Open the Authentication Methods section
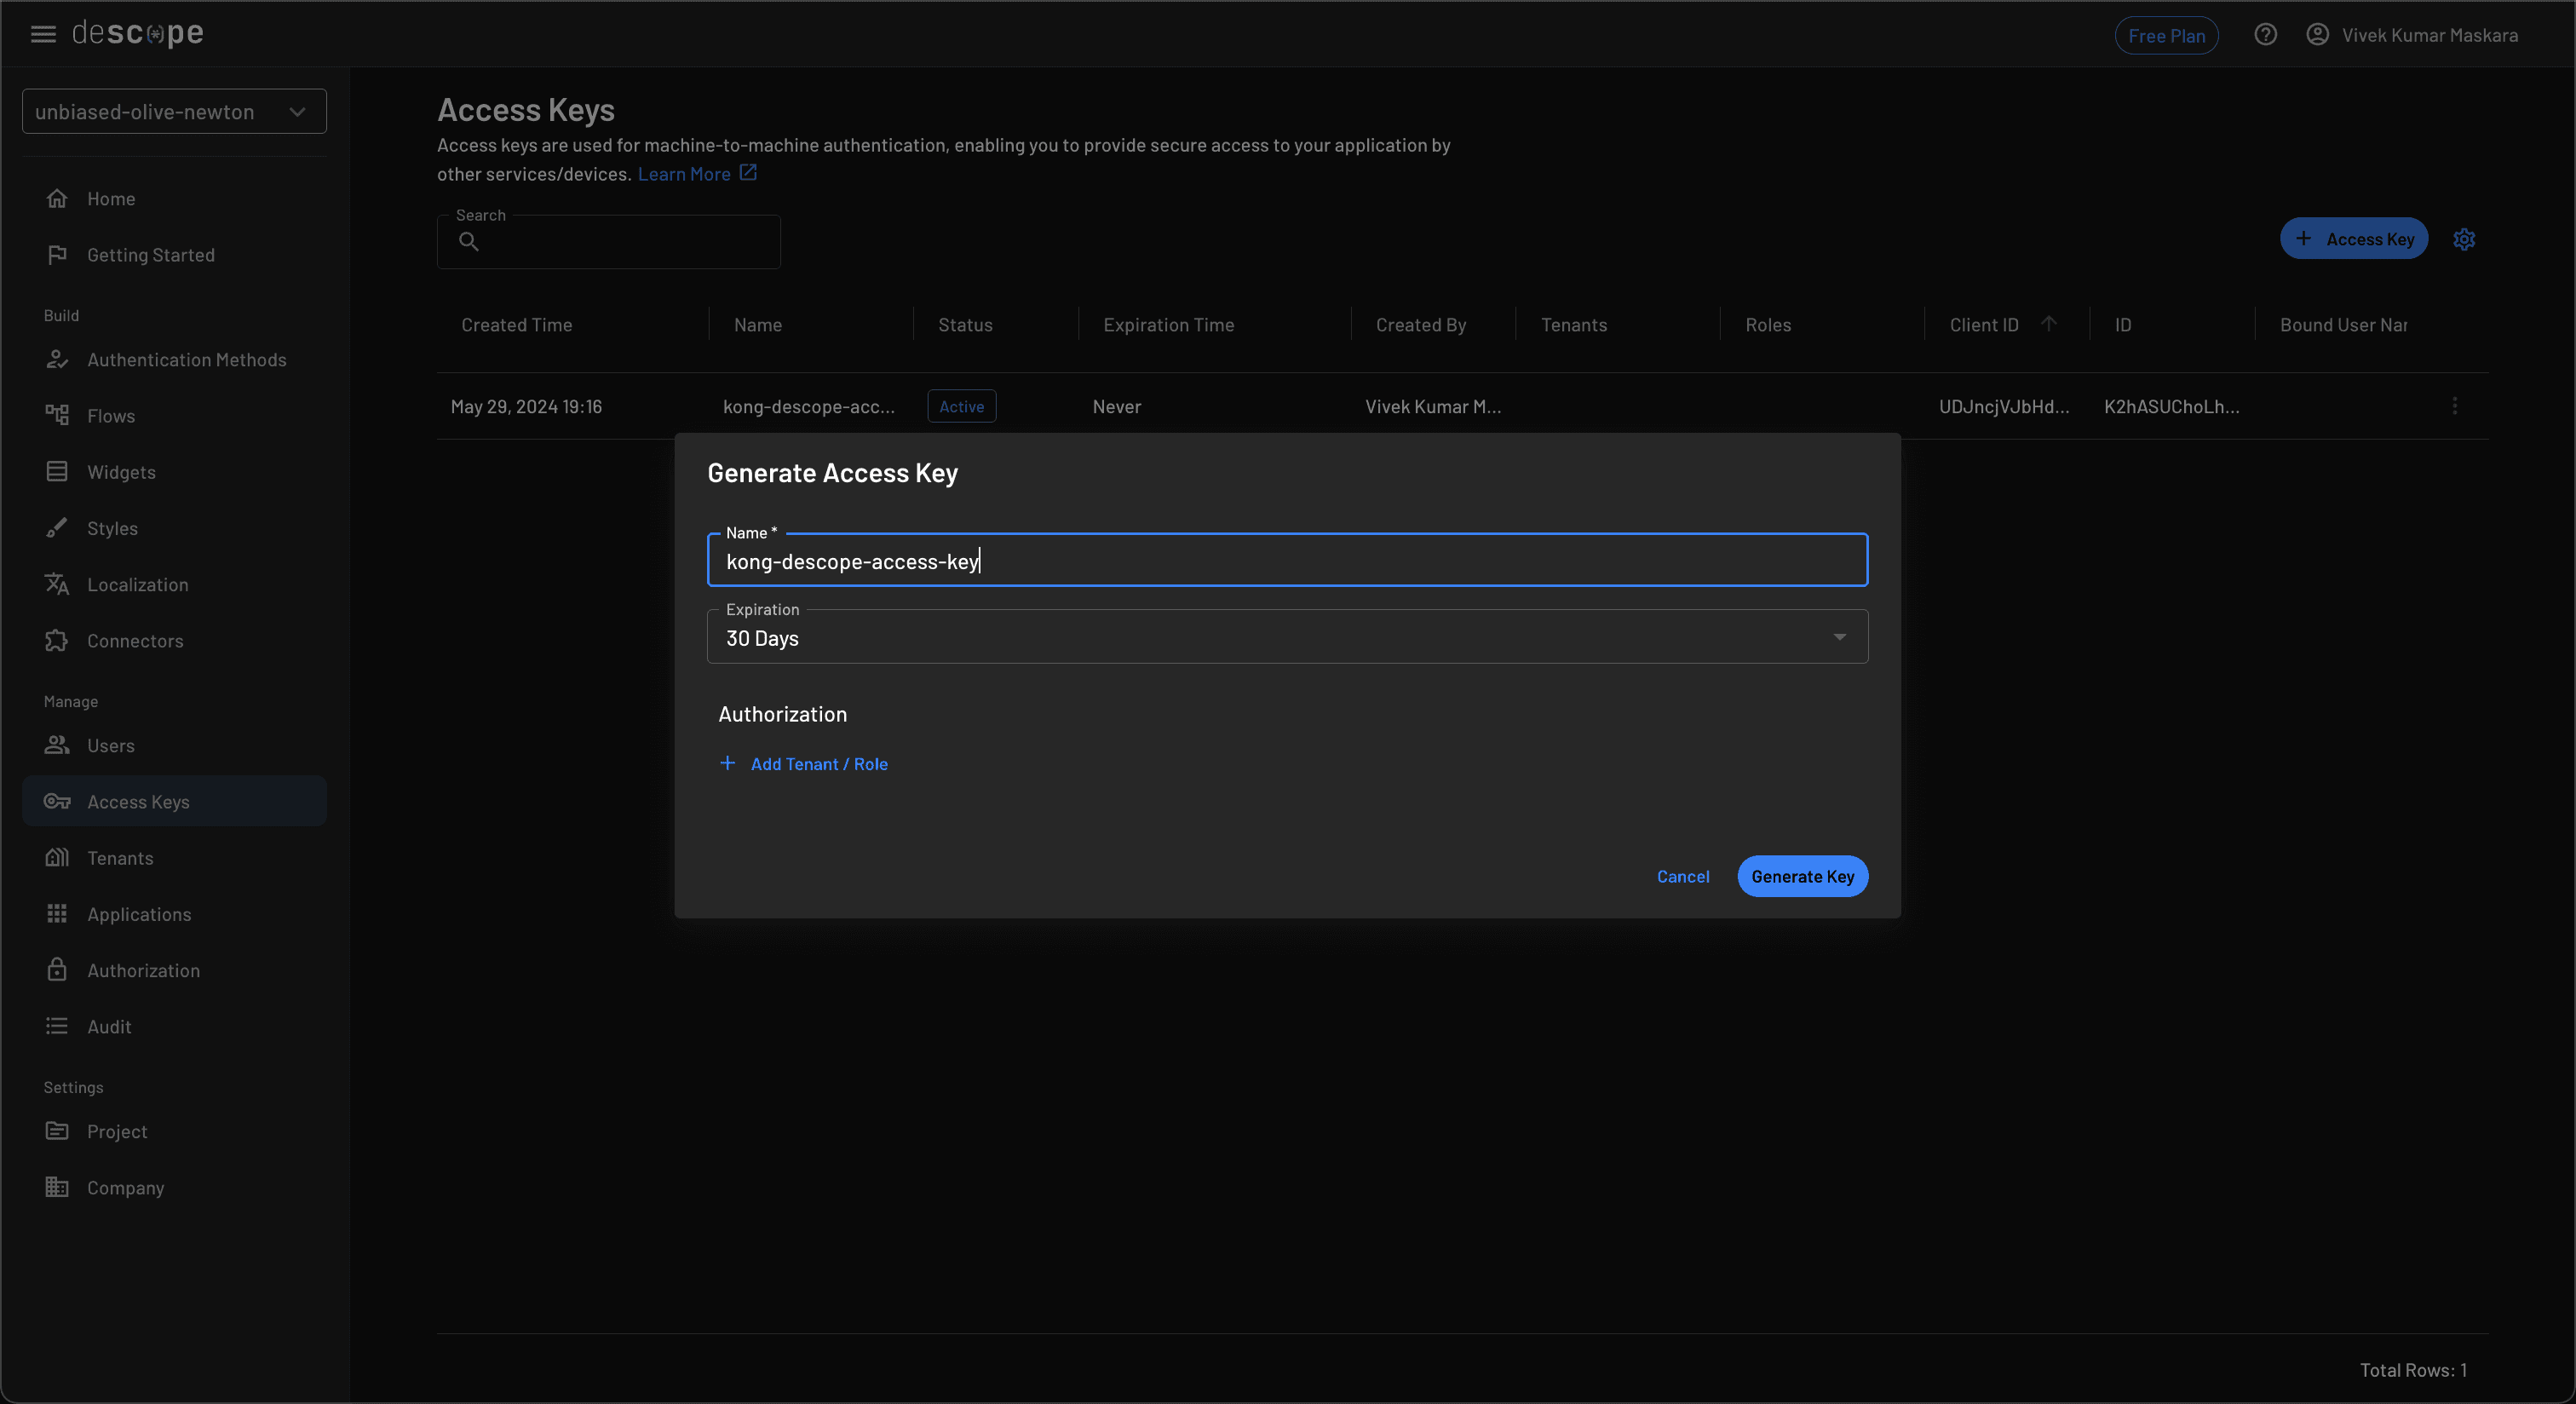 pyautogui.click(x=186, y=359)
